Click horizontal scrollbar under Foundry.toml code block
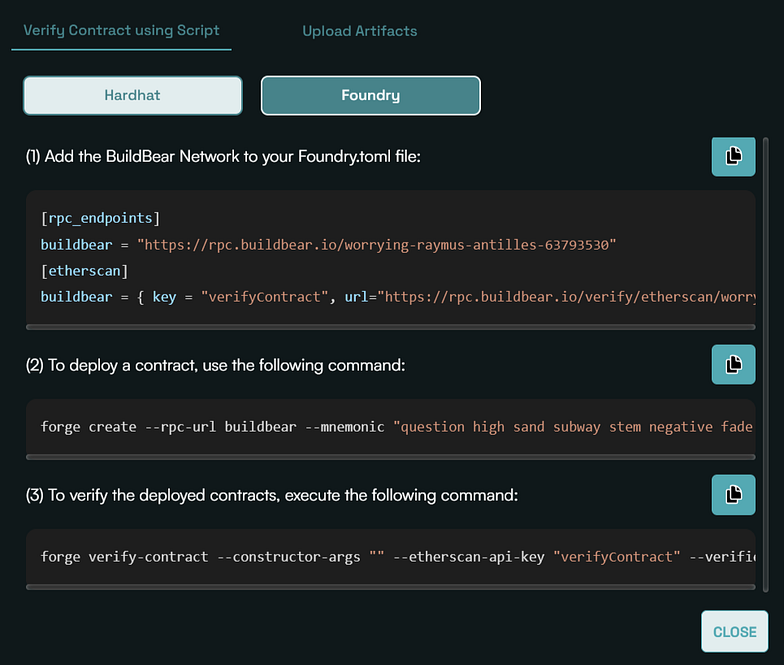This screenshot has width=784, height=665. pos(390,327)
